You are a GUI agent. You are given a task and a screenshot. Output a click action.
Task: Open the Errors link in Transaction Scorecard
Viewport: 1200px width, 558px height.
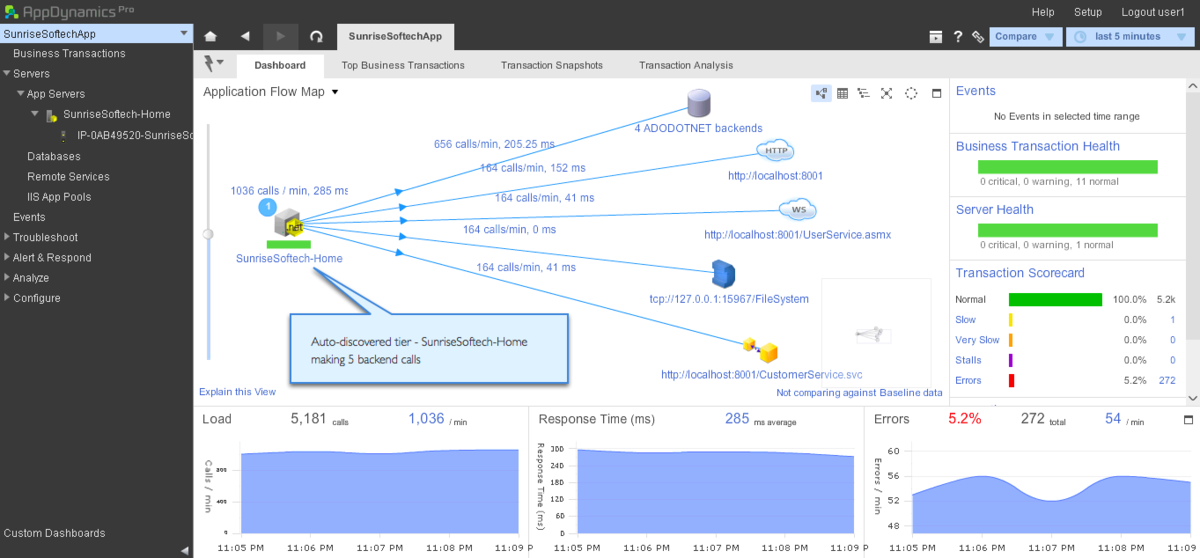(x=968, y=380)
